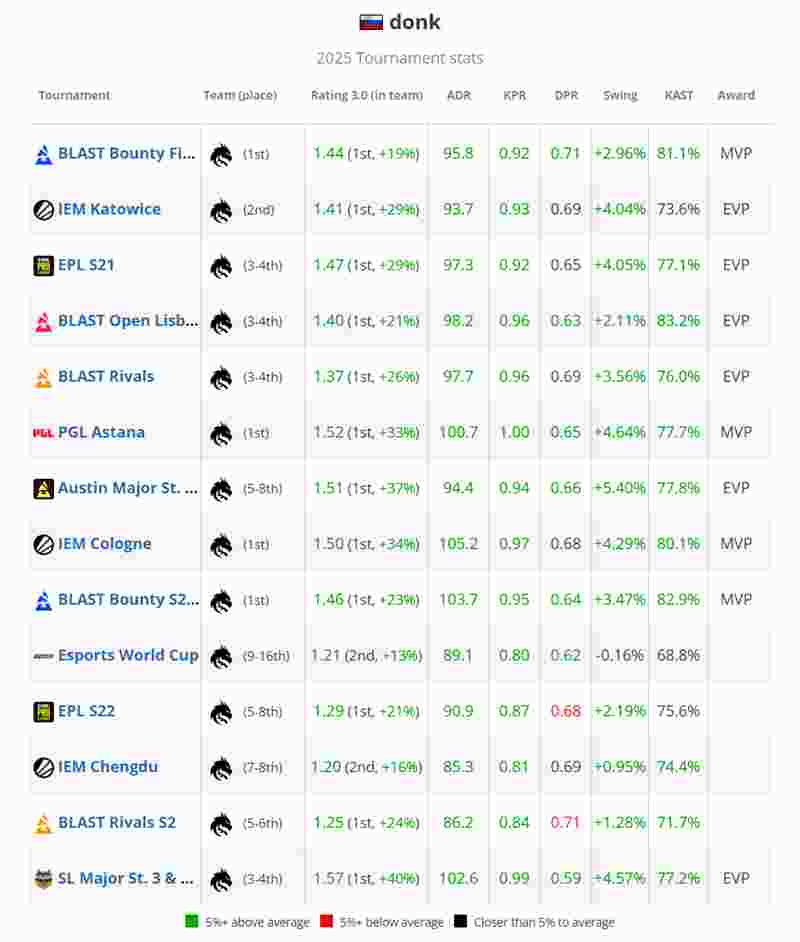Click the Austin Major tournament logo
Image resolution: width=800 pixels, height=942 pixels.
click(x=43, y=489)
